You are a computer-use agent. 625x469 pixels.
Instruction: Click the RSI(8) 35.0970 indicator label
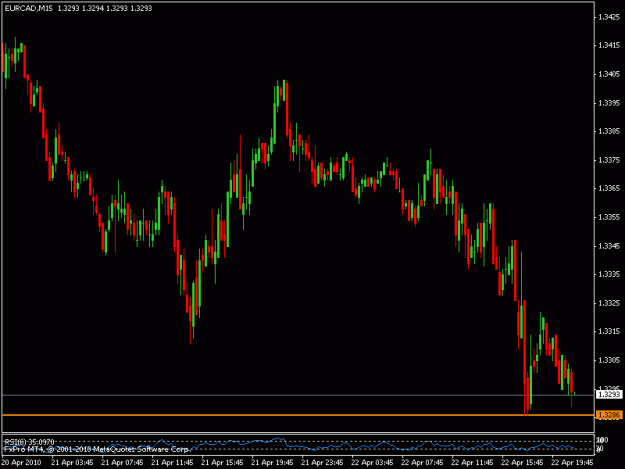pyautogui.click(x=29, y=442)
